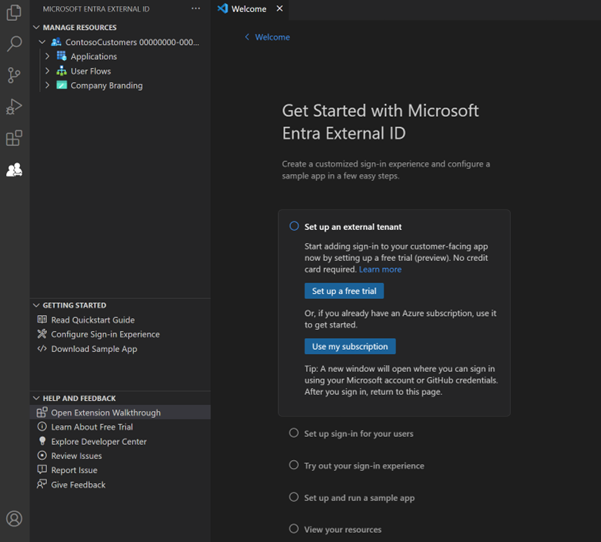Select 'Set up sign-in for your users' step
The image size is (601, 542).
[x=358, y=434]
